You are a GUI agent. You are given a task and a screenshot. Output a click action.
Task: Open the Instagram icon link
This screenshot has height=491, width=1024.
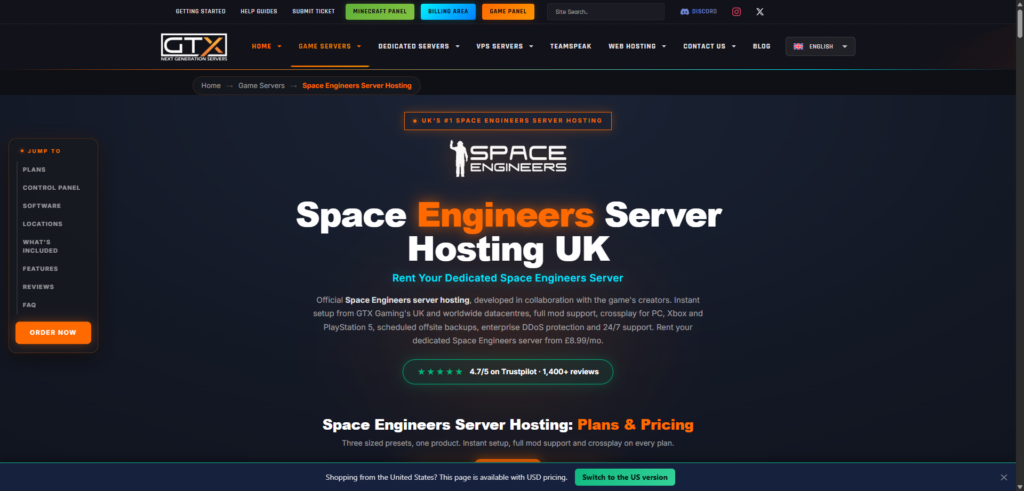[x=736, y=12]
